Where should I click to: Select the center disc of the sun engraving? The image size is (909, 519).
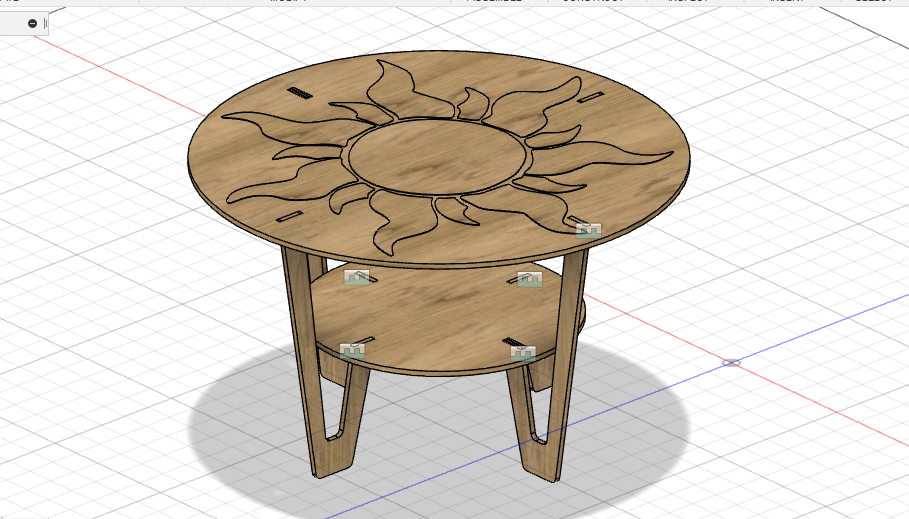438,157
